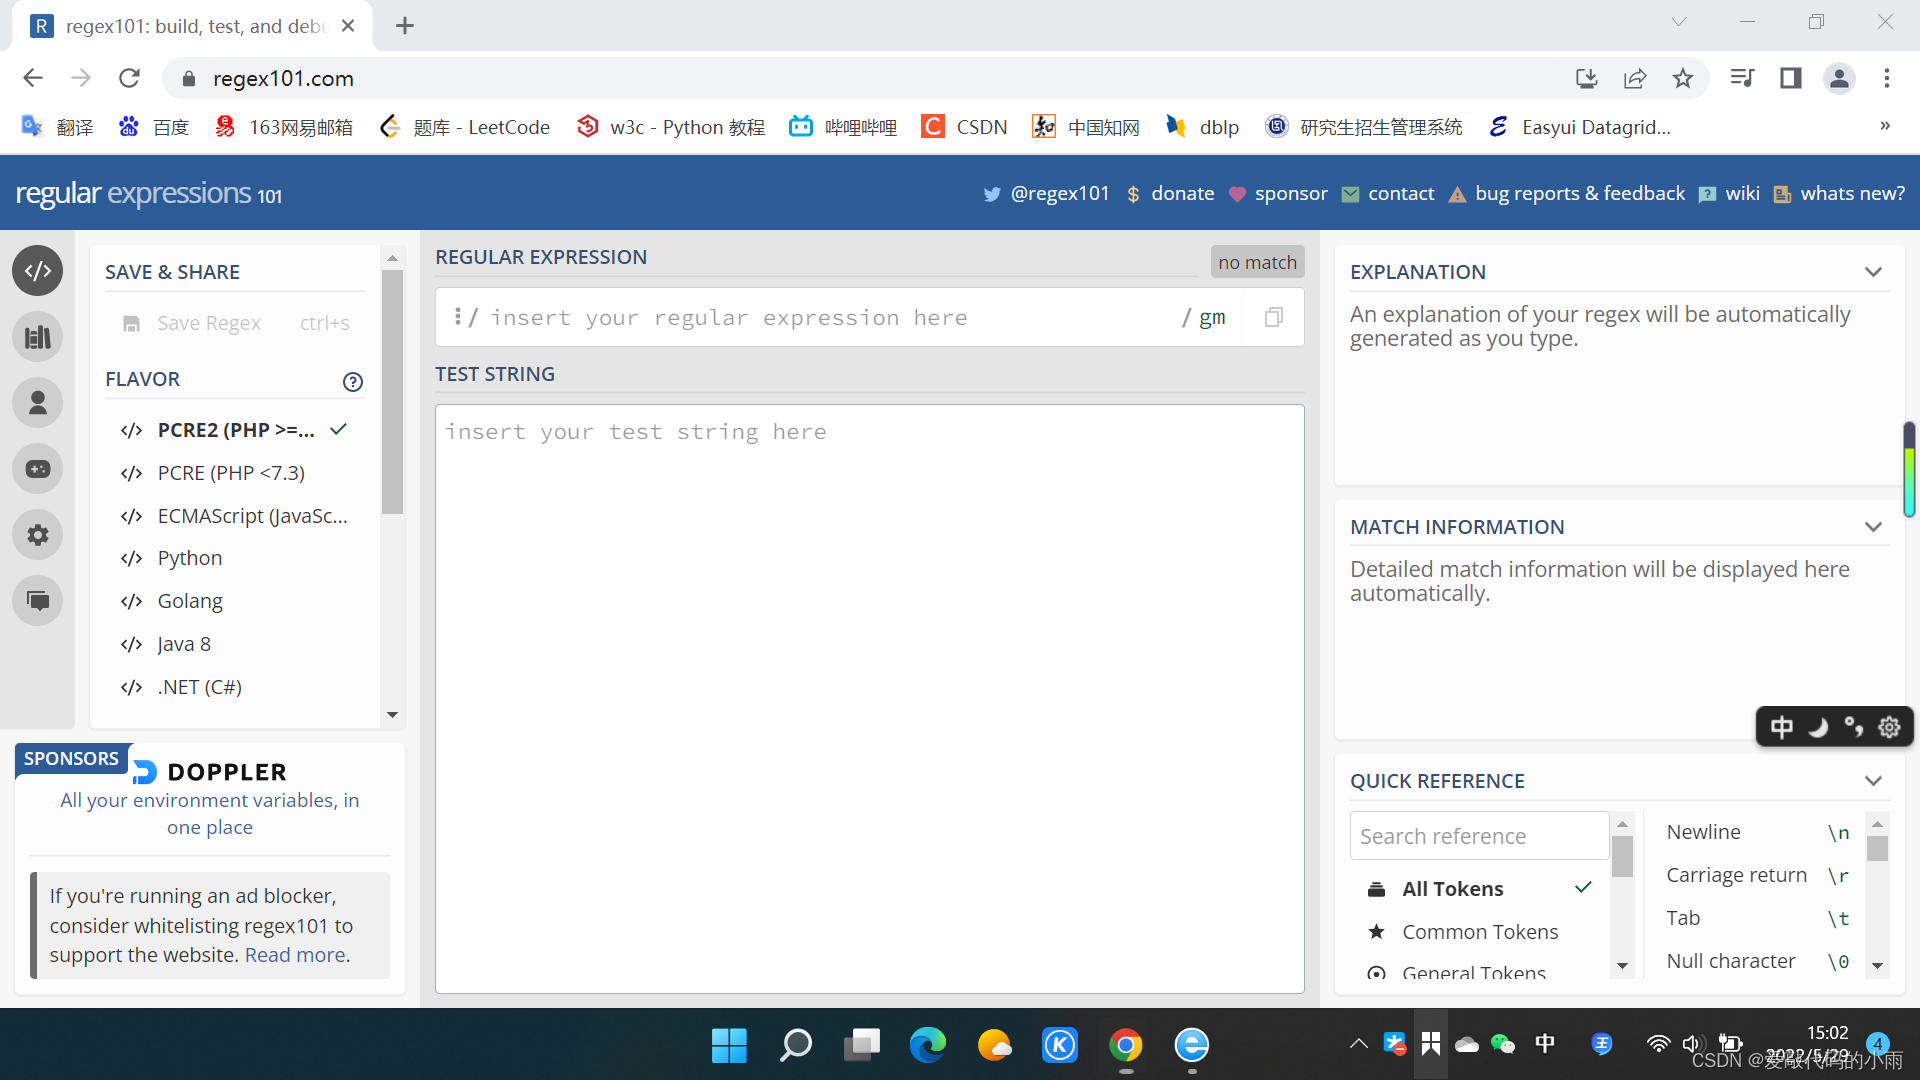The width and height of the screenshot is (1920, 1080).
Task: Click the copy regex icon button
Action: tap(1274, 316)
